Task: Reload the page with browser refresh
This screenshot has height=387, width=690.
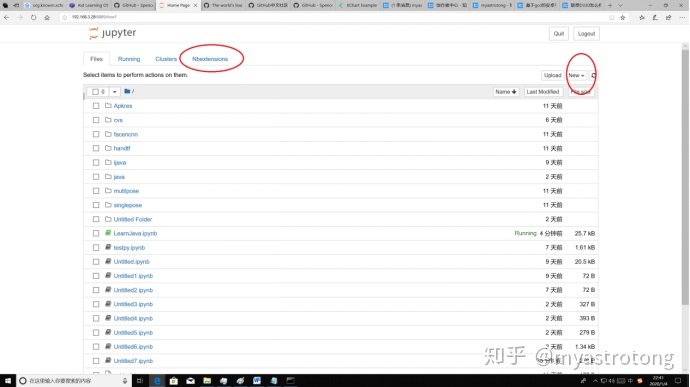Action: [x=33, y=18]
